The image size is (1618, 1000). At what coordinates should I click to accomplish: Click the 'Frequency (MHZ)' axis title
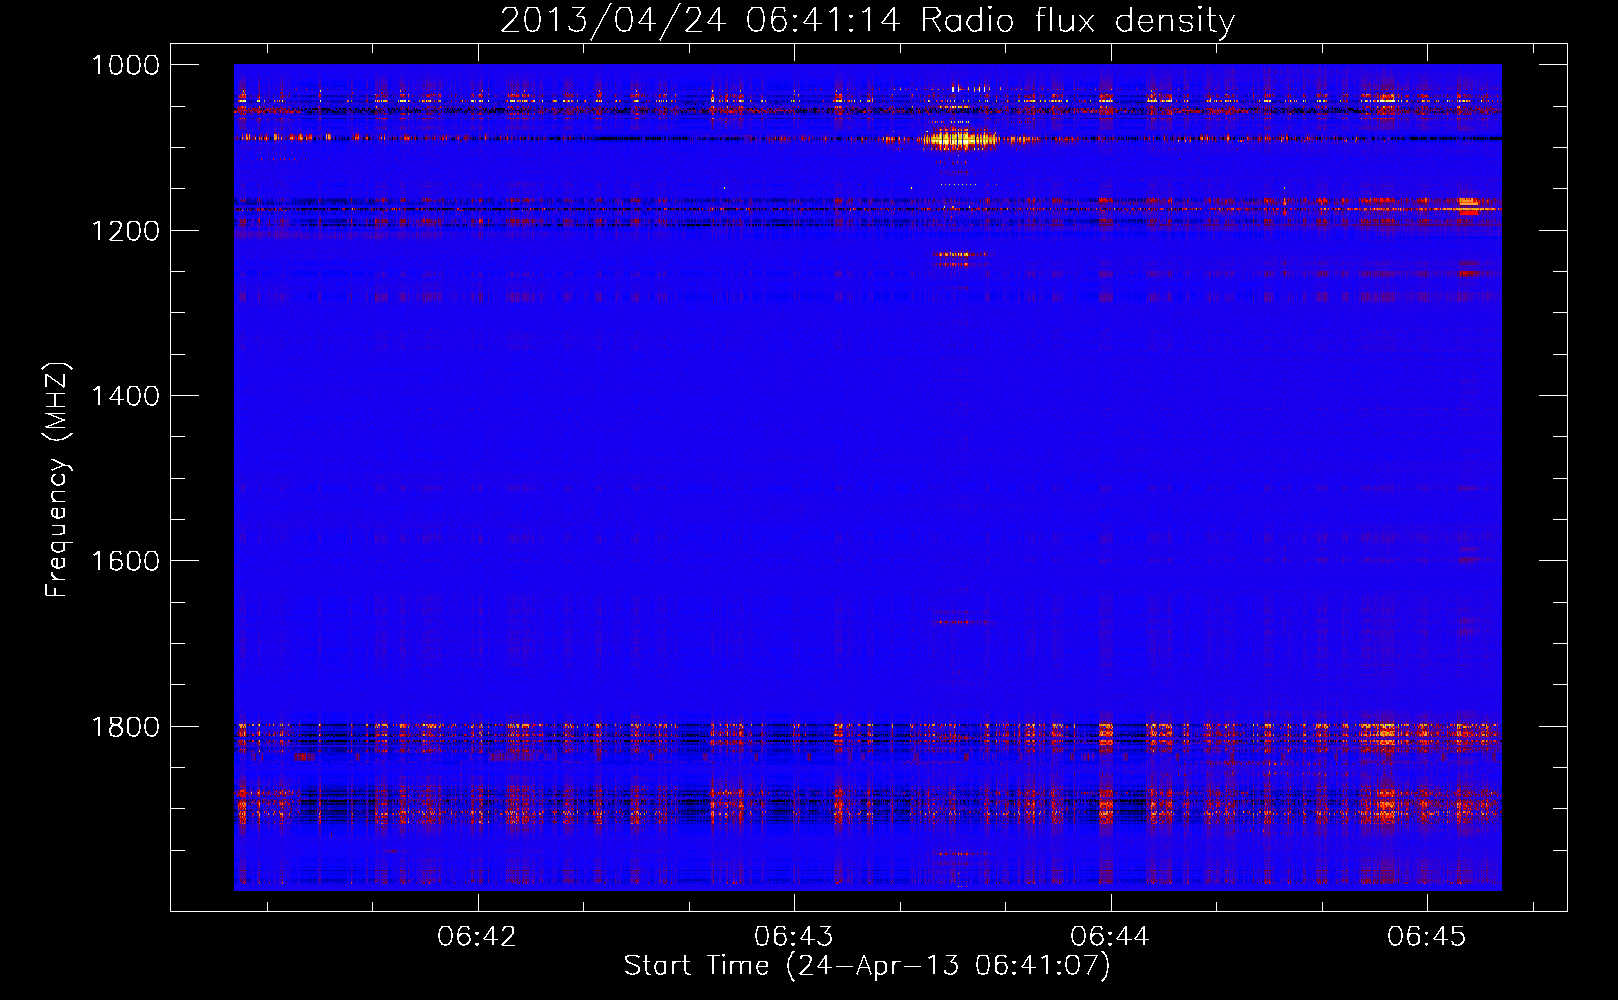[58, 480]
